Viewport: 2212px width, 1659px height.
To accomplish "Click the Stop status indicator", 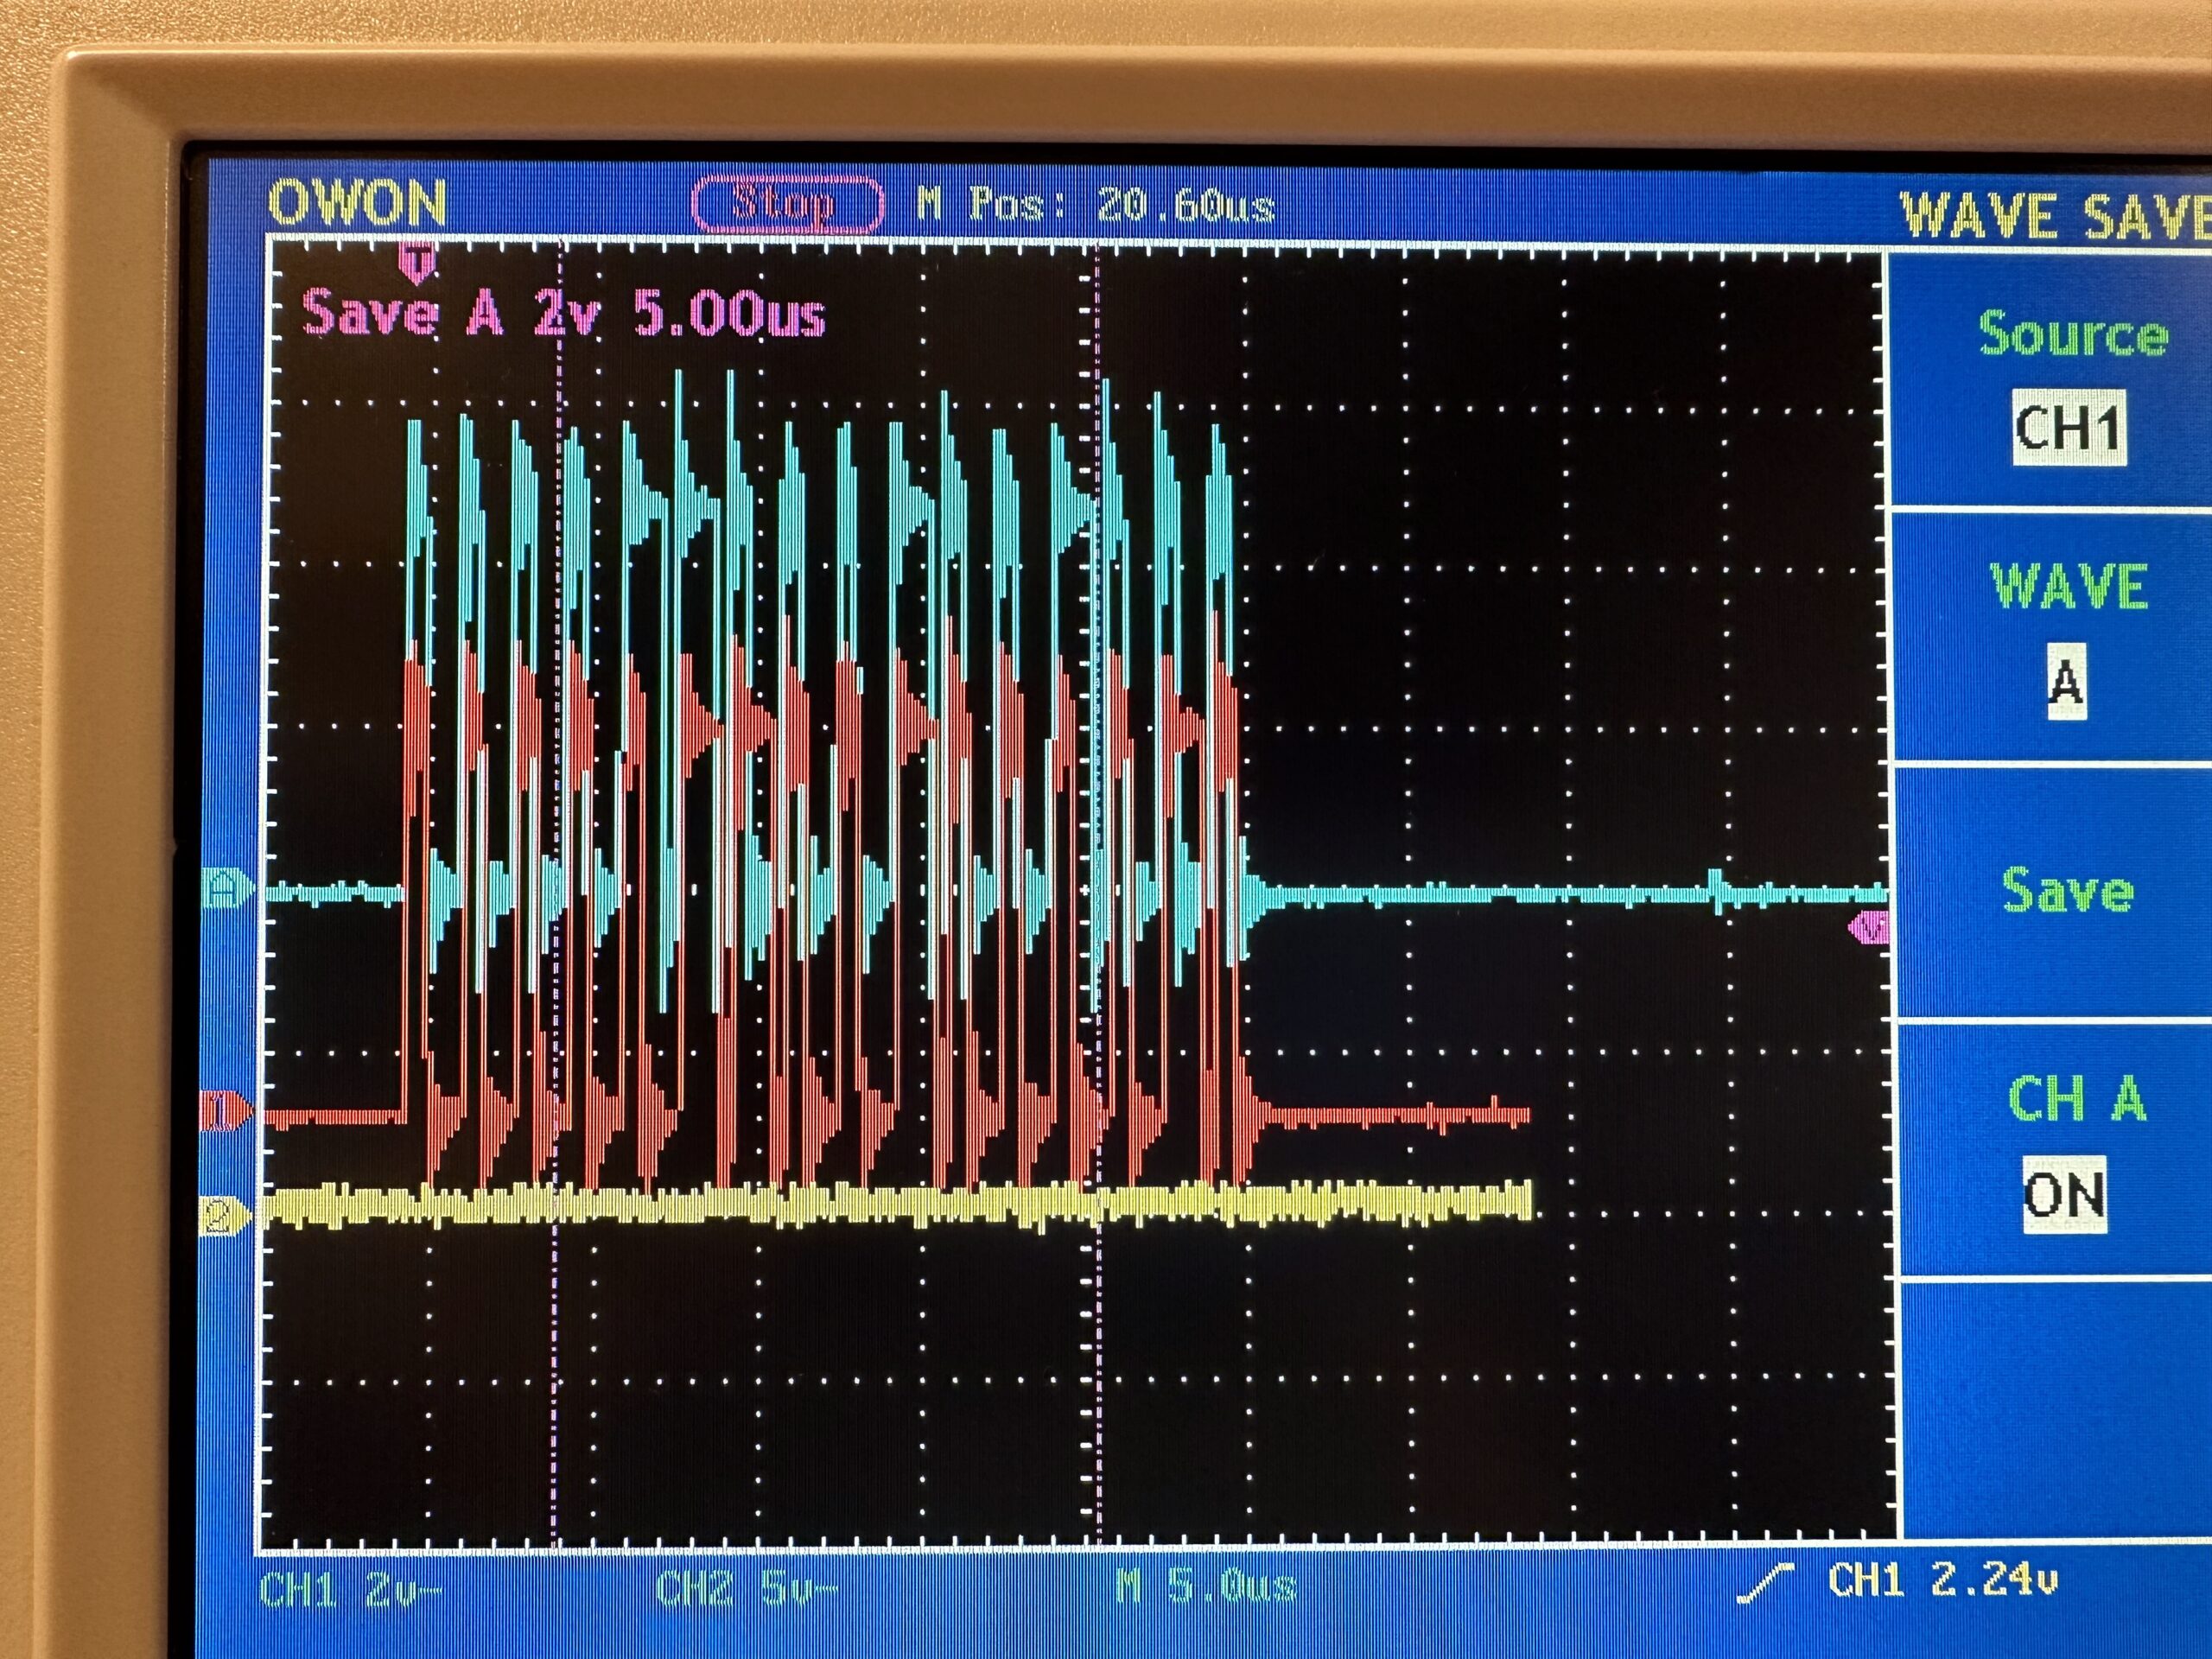I will [787, 204].
